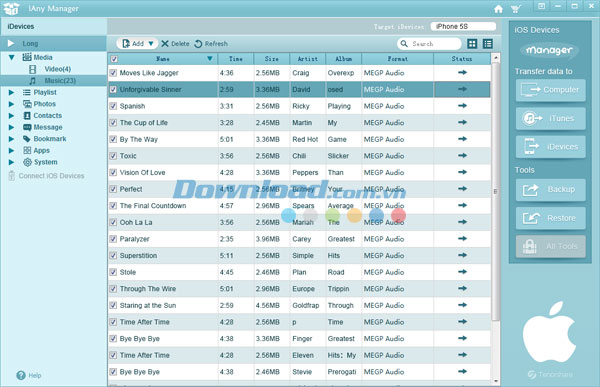
Task: Expand the Contacts tree node
Action: (11, 116)
